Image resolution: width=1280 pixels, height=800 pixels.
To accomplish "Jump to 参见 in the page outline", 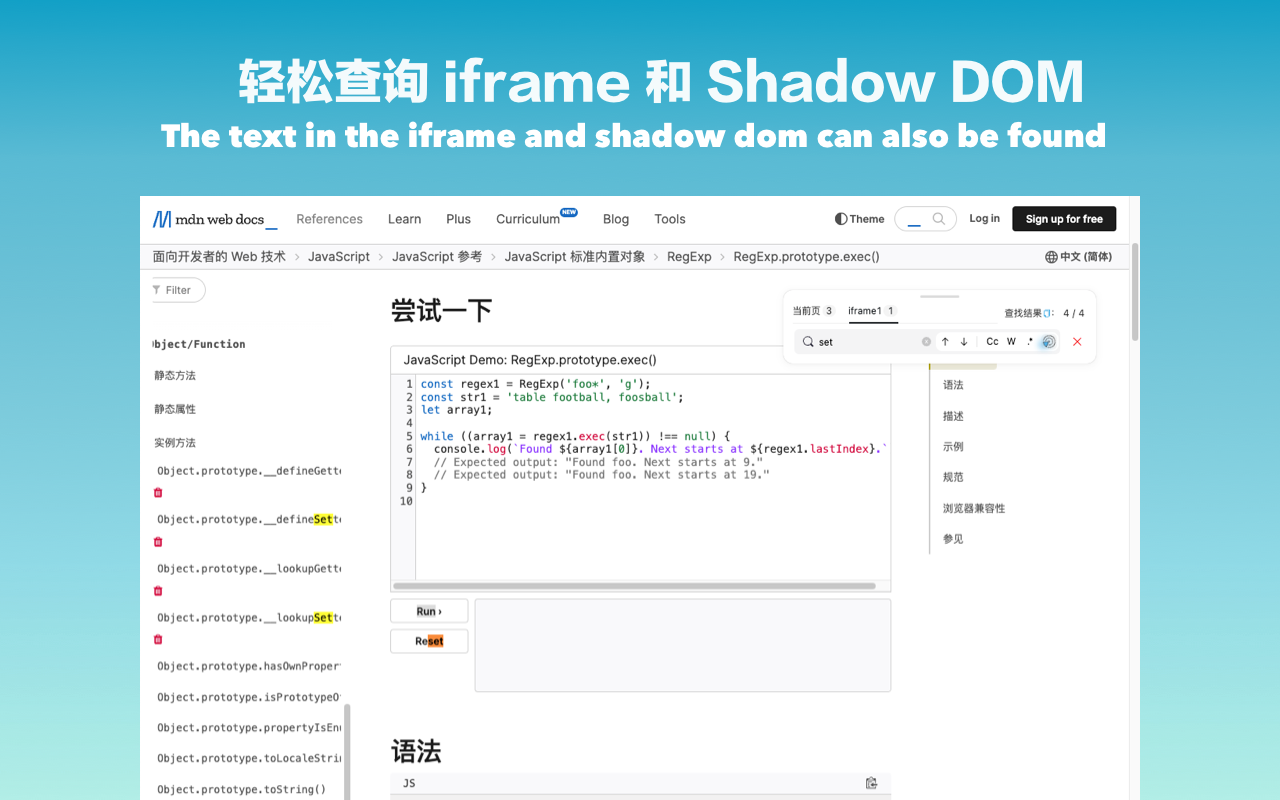I will (953, 539).
